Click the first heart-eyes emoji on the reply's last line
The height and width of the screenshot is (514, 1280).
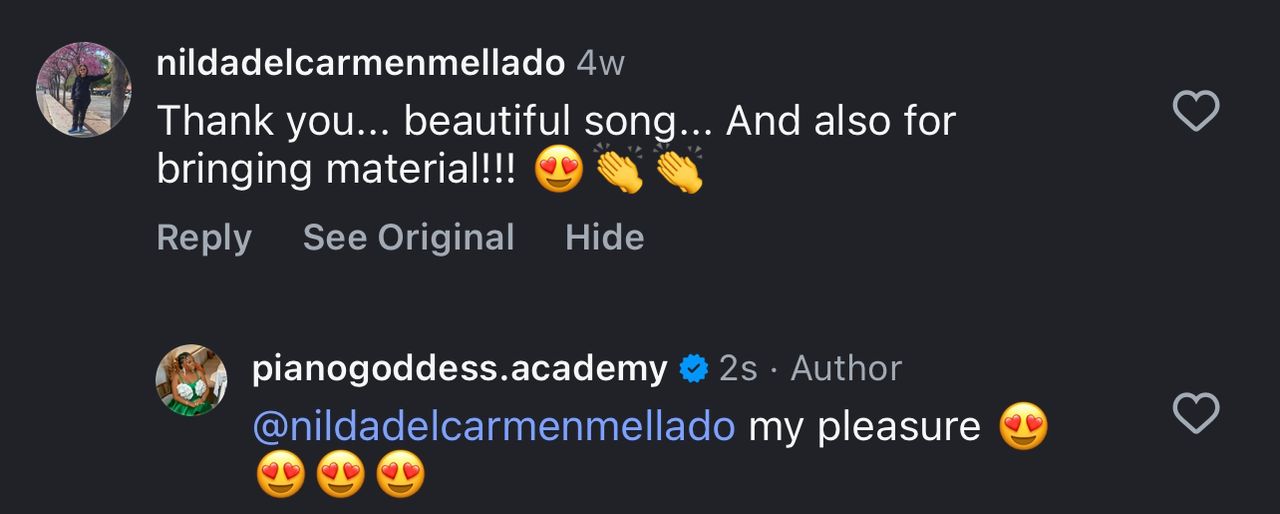280,475
